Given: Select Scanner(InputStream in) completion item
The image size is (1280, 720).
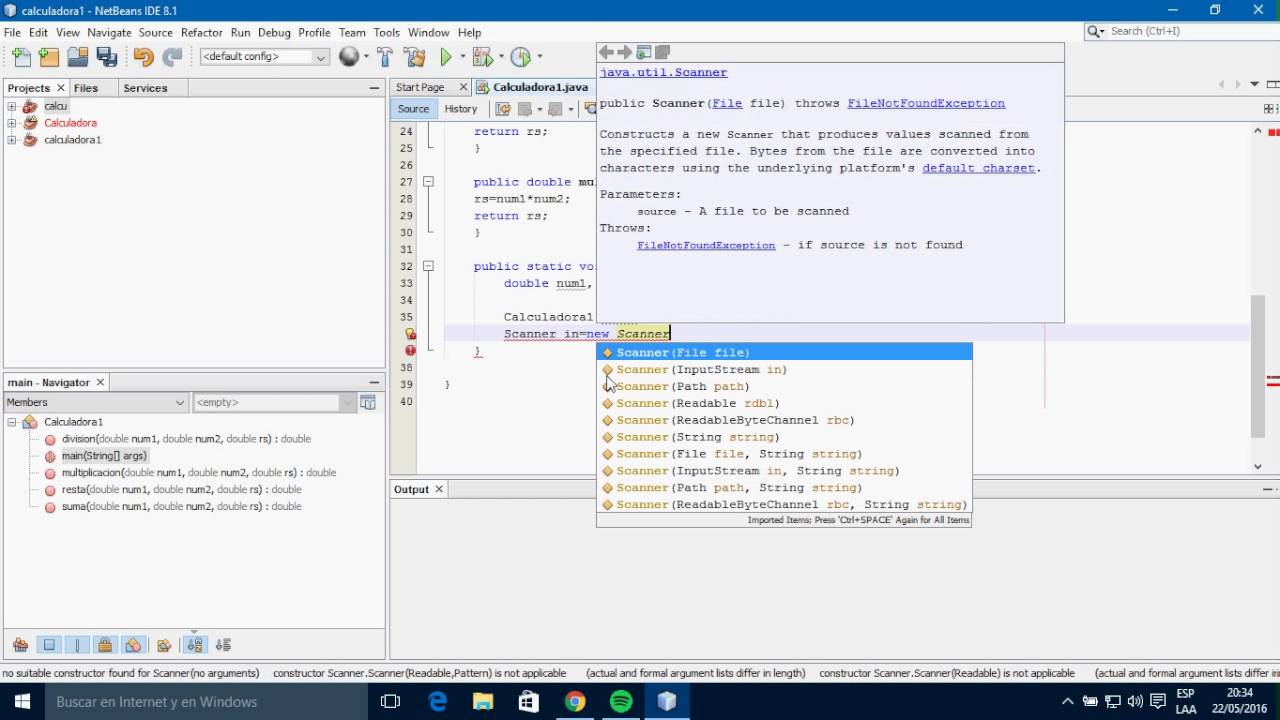Looking at the screenshot, I should coord(784,370).
